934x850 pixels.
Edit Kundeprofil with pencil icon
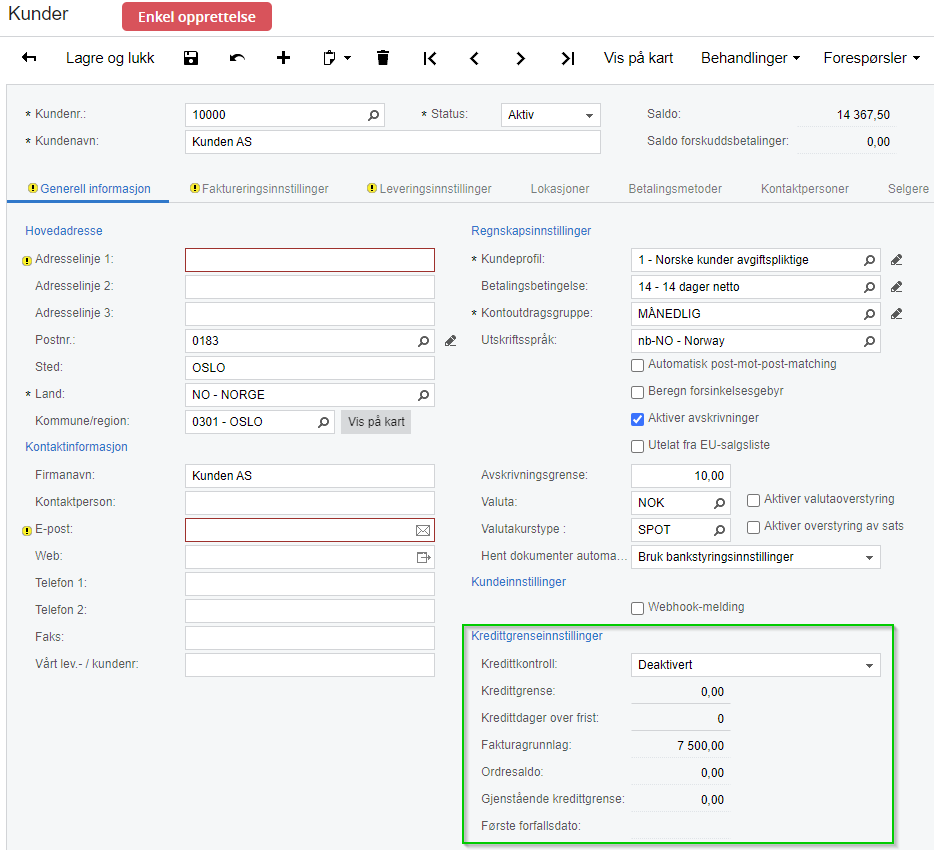[x=896, y=260]
